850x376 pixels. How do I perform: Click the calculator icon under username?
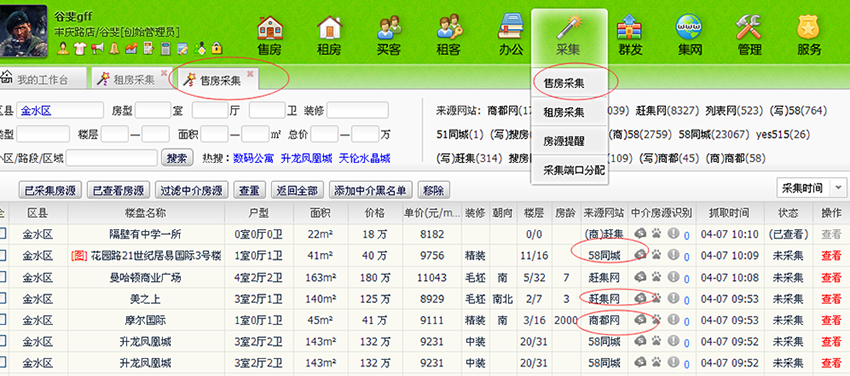click(x=166, y=48)
